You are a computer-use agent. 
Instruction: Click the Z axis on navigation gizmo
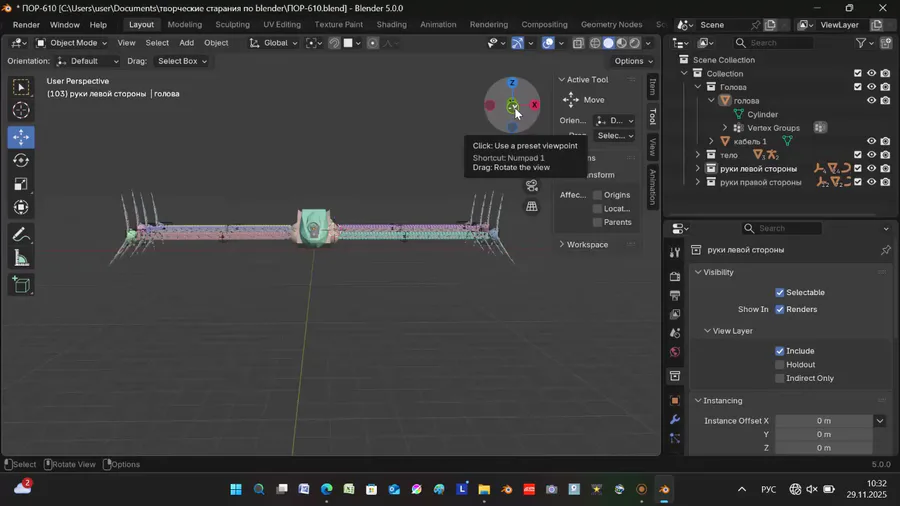point(512,83)
